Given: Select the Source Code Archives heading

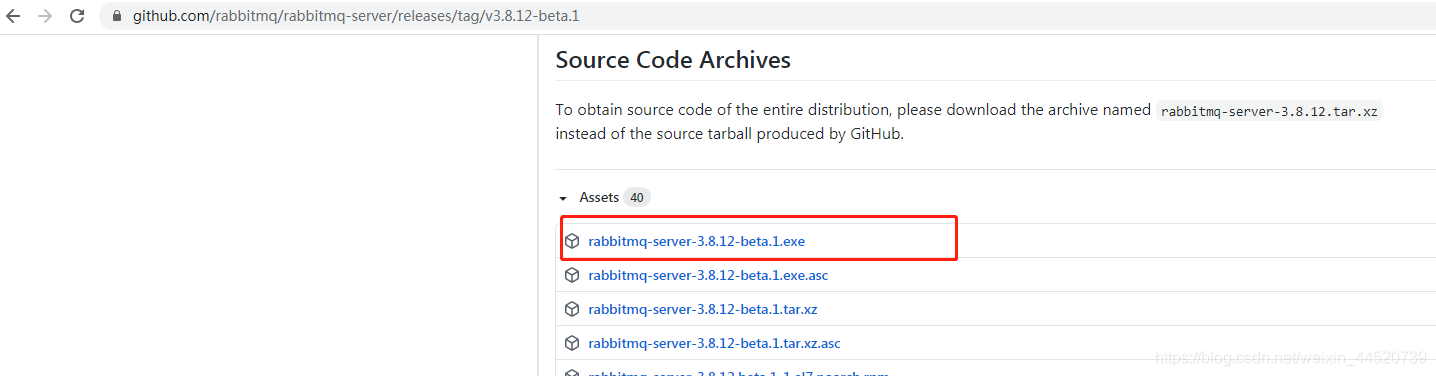Looking at the screenshot, I should point(673,60).
